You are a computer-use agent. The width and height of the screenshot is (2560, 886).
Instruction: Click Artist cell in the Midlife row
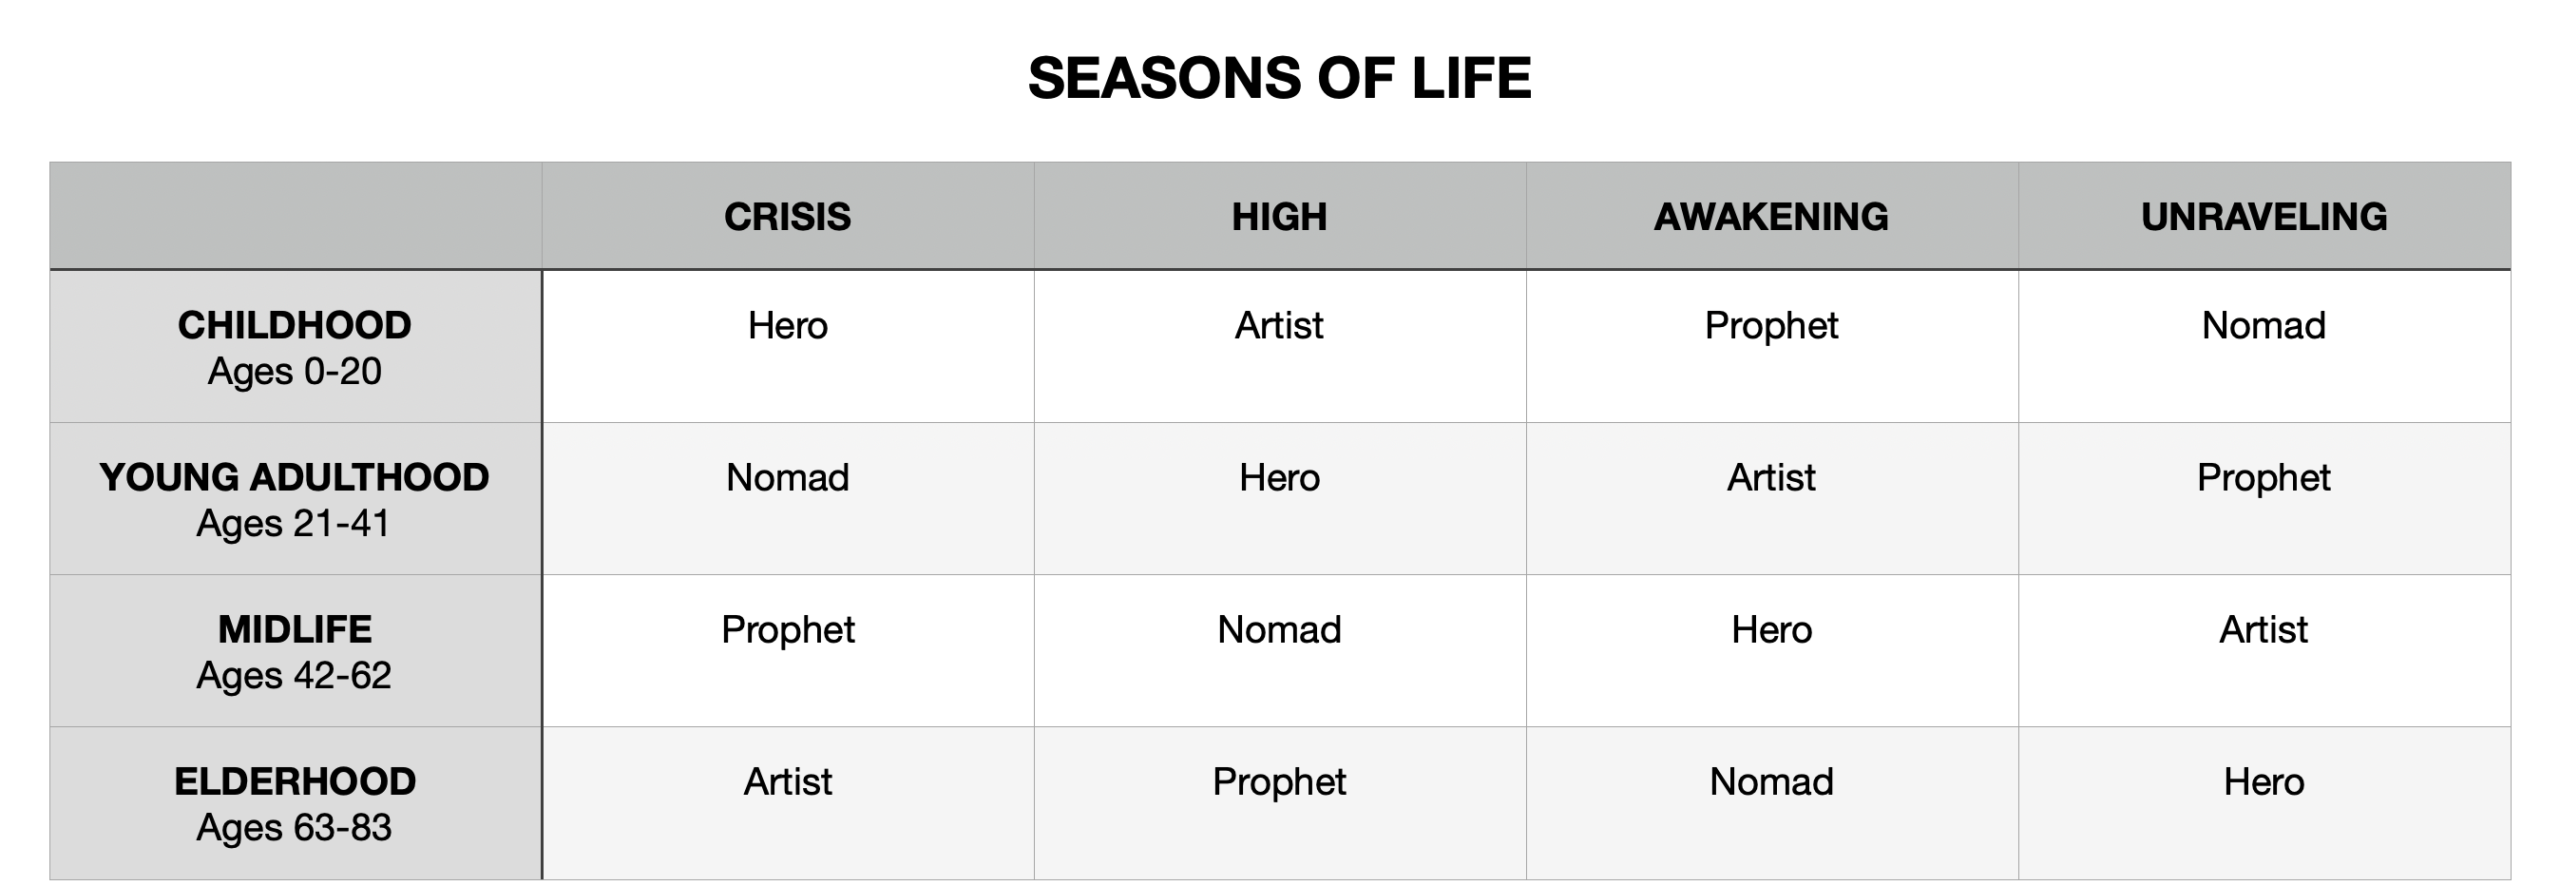click(2264, 630)
